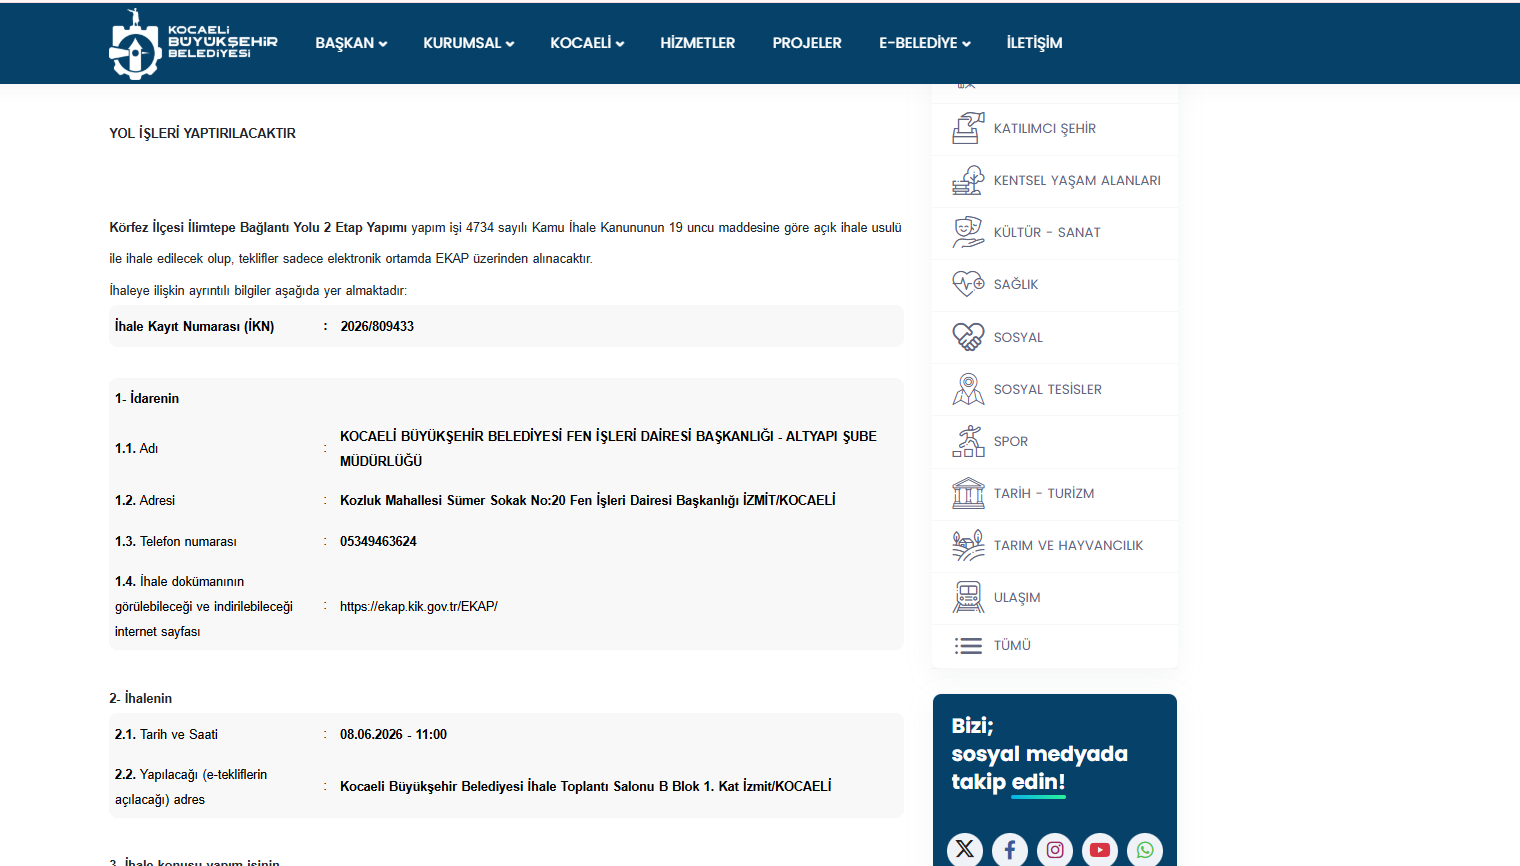Image resolution: width=1520 pixels, height=866 pixels.
Task: Open the WhatsApp social icon
Action: 1145,849
